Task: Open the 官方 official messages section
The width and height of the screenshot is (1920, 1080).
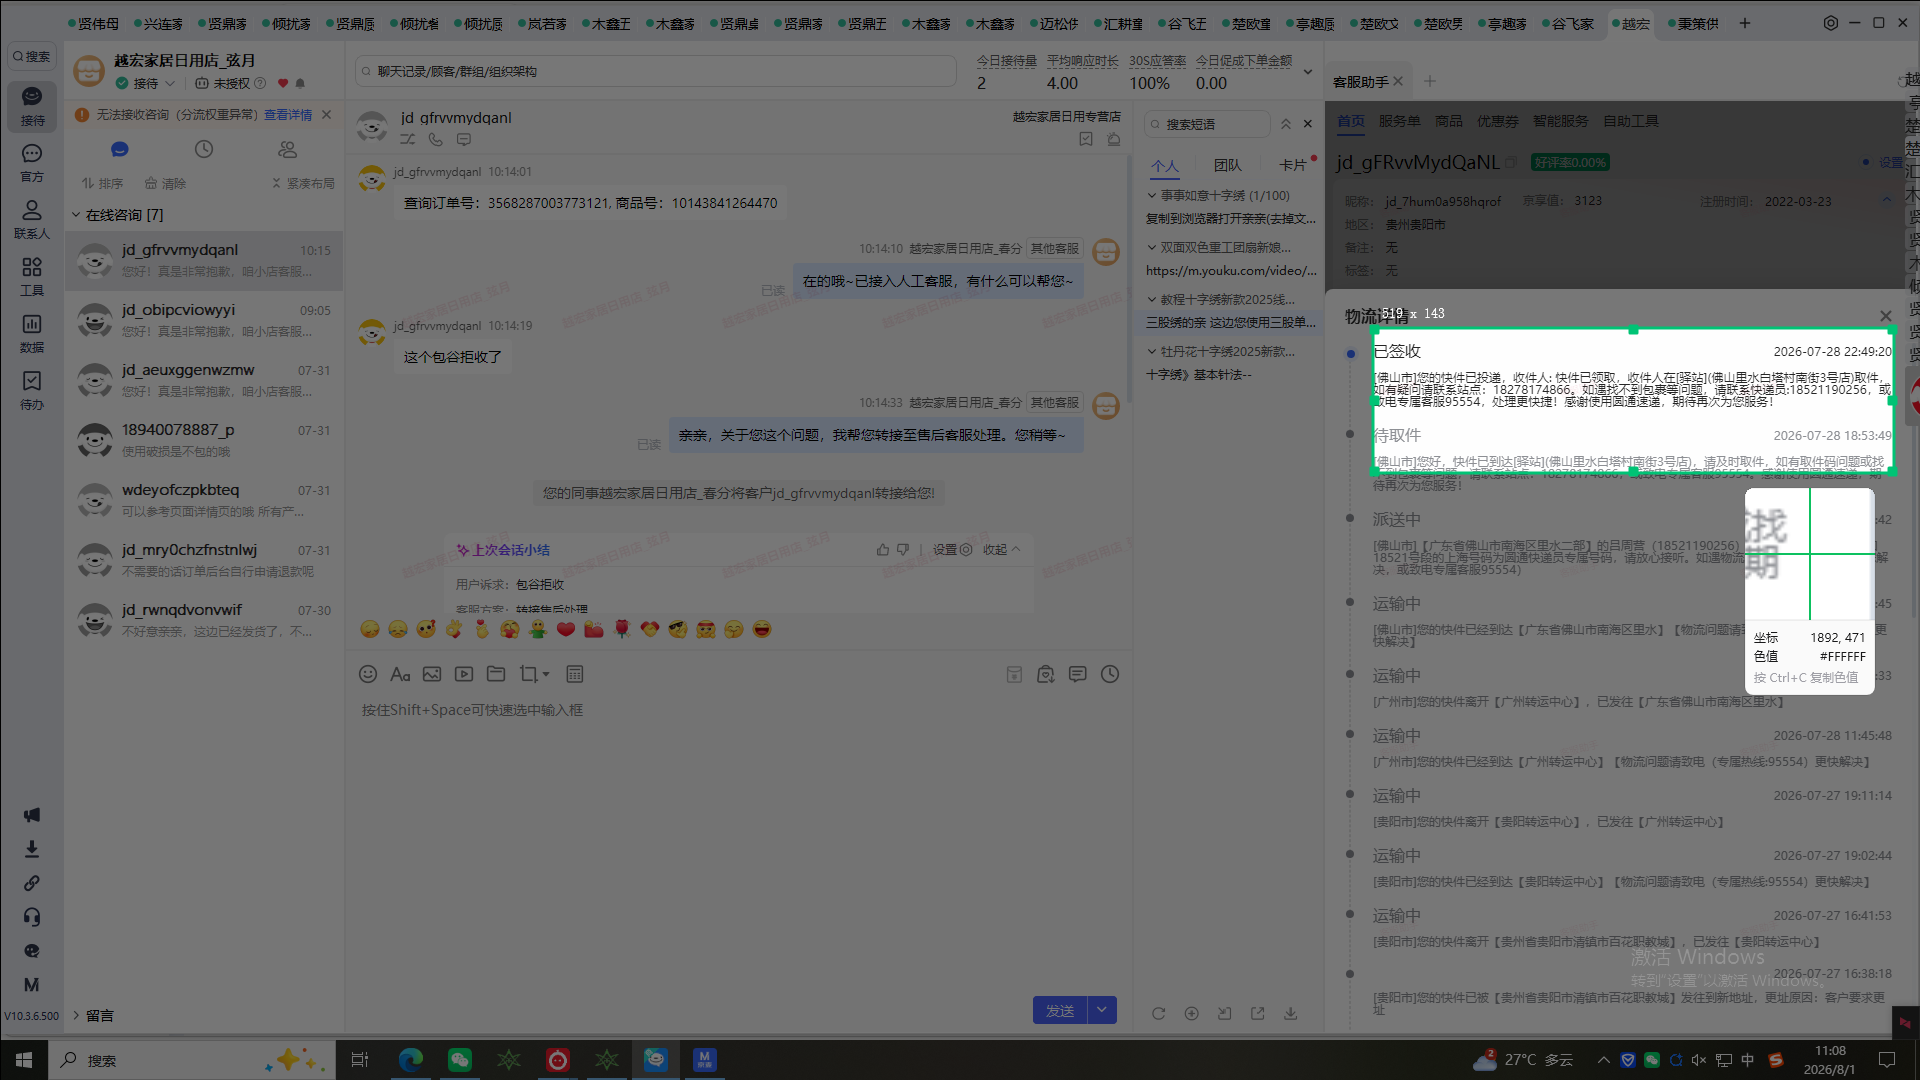Action: [x=32, y=162]
